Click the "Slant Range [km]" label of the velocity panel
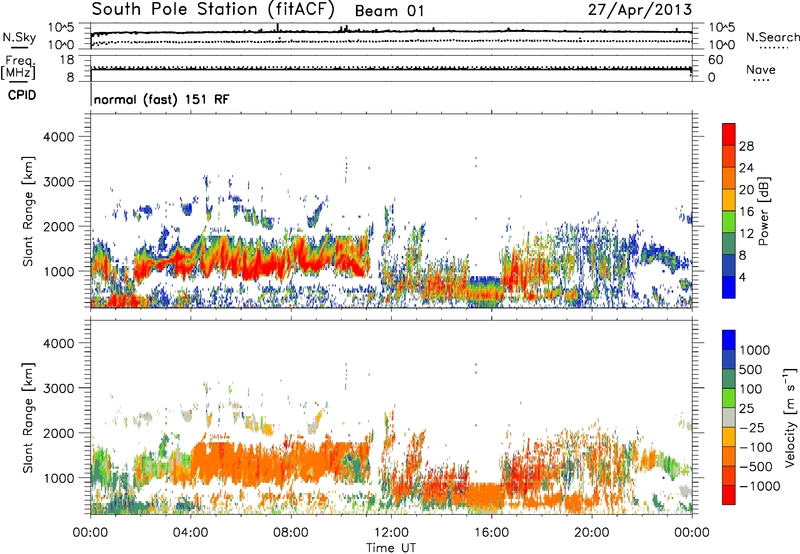The height and width of the screenshot is (554, 800). (x=28, y=417)
